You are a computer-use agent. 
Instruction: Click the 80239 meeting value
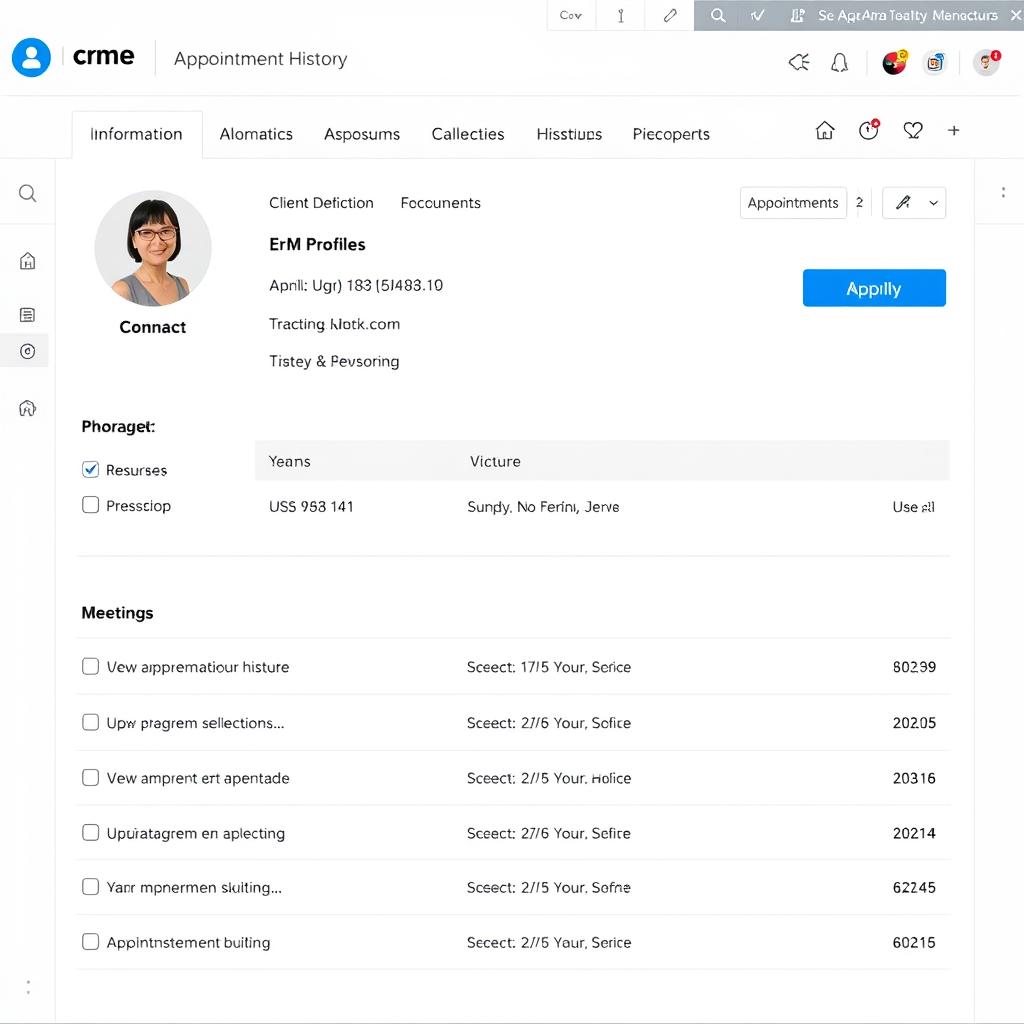[x=914, y=667]
